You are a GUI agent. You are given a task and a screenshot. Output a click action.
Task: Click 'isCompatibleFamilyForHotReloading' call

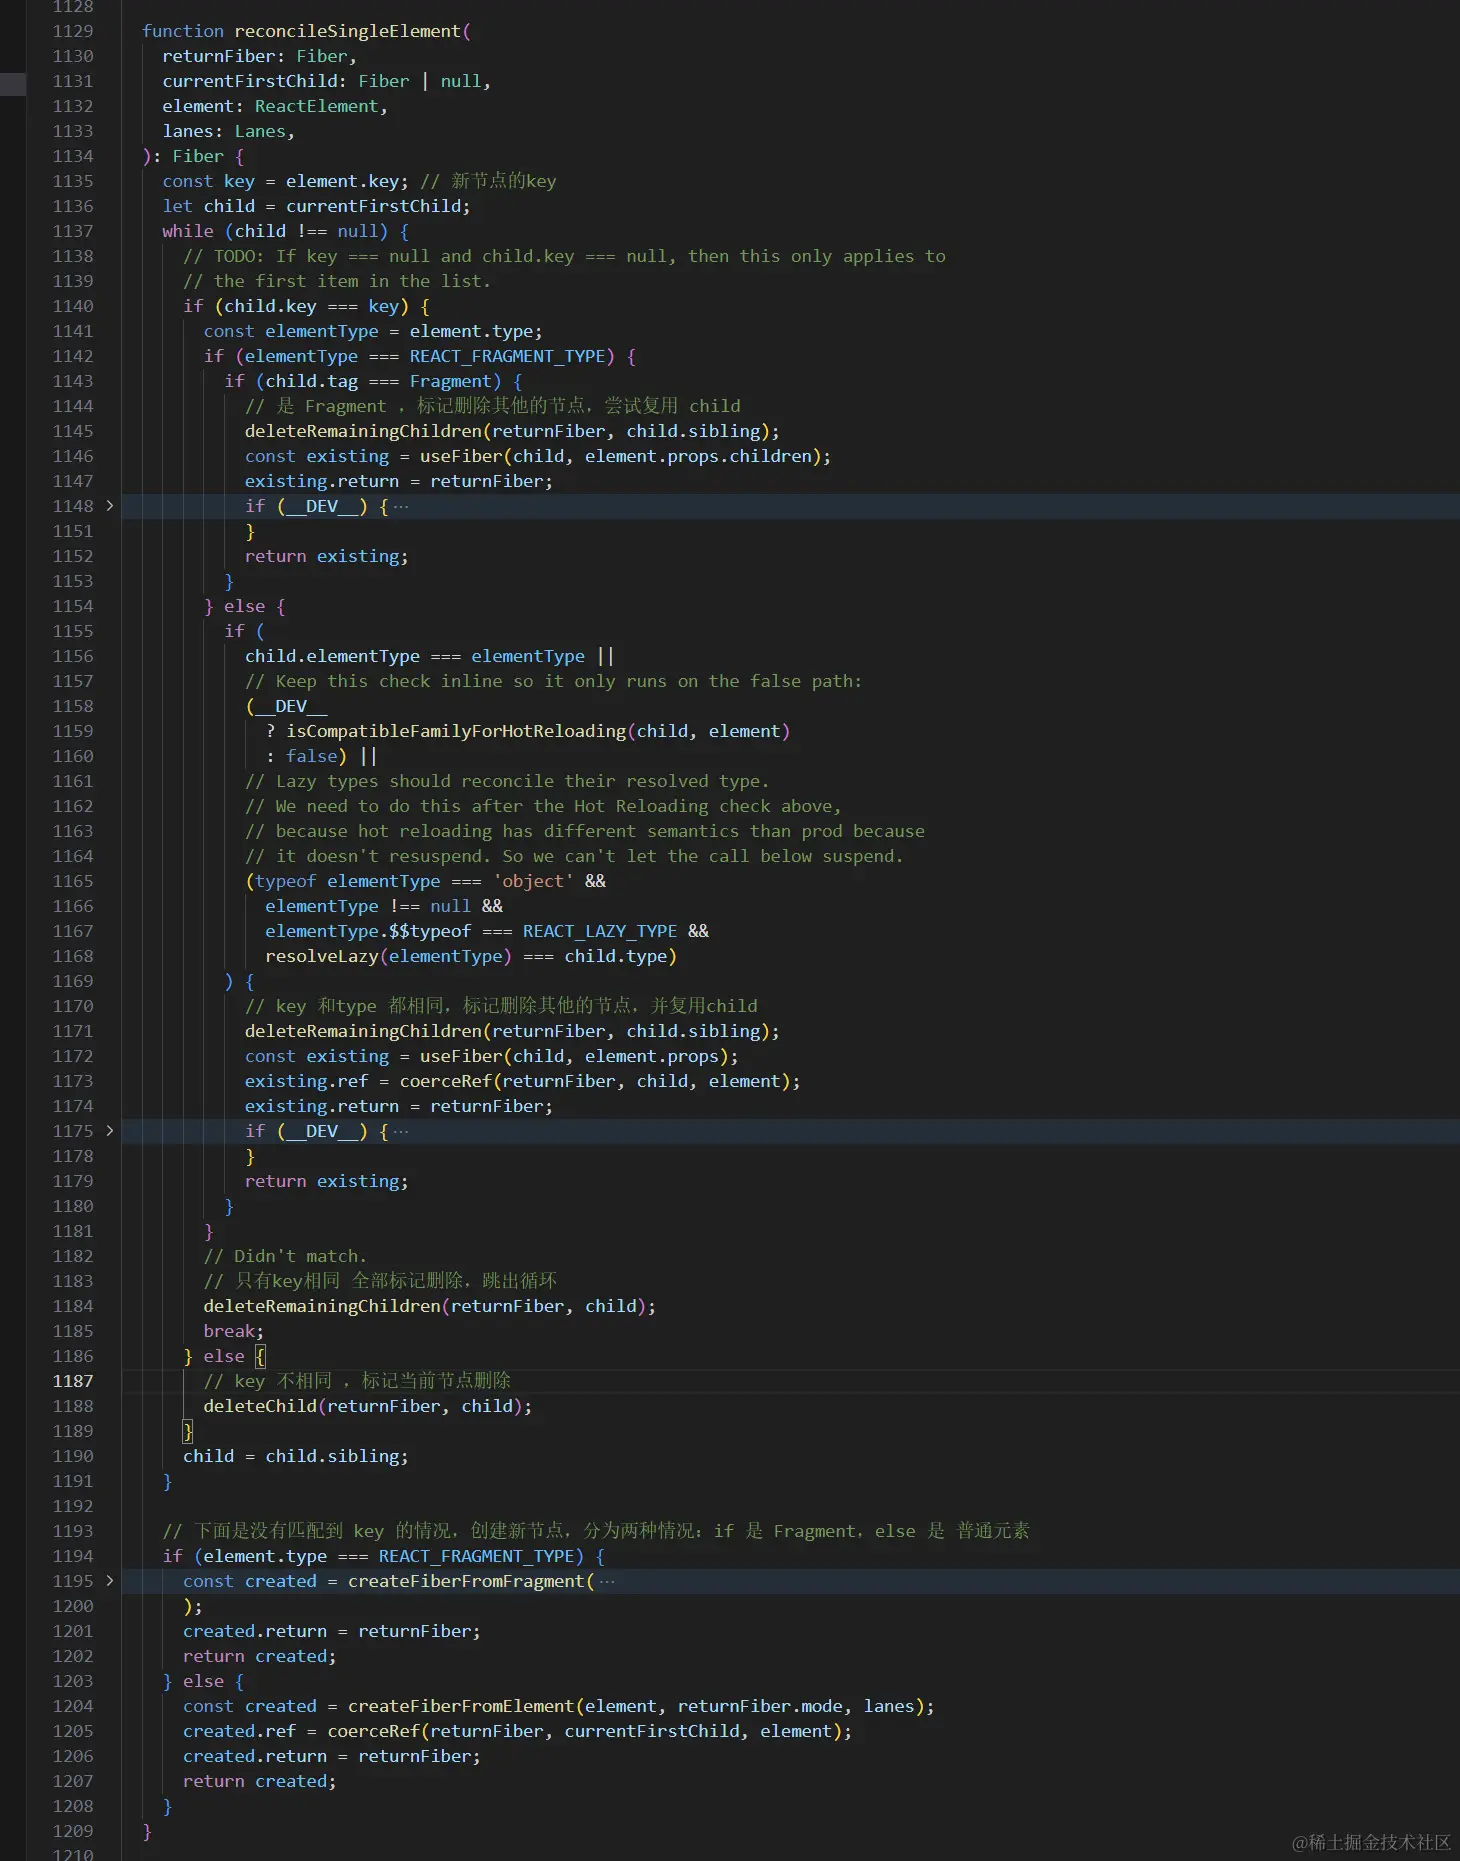point(456,731)
